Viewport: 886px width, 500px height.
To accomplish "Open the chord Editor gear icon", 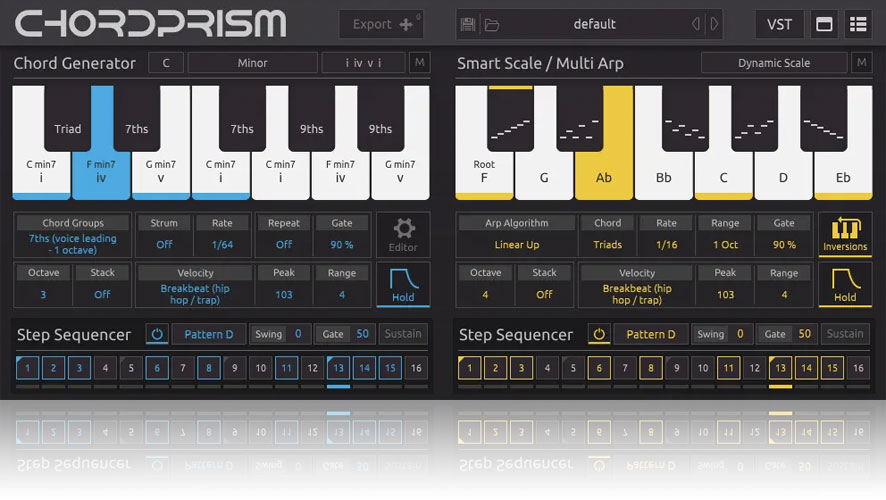I will coord(403,233).
